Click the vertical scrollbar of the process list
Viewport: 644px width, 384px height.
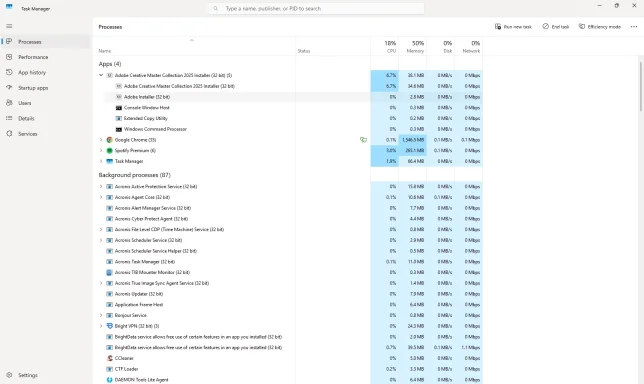(640, 86)
